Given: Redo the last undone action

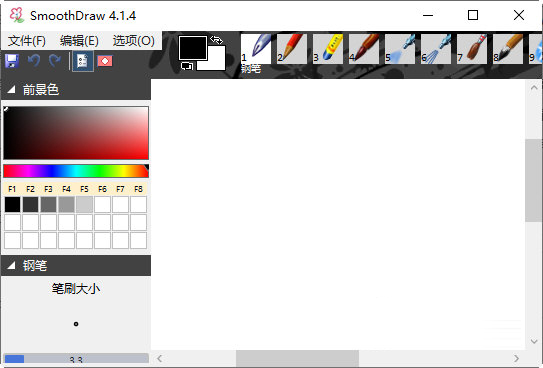Looking at the screenshot, I should coord(55,61).
